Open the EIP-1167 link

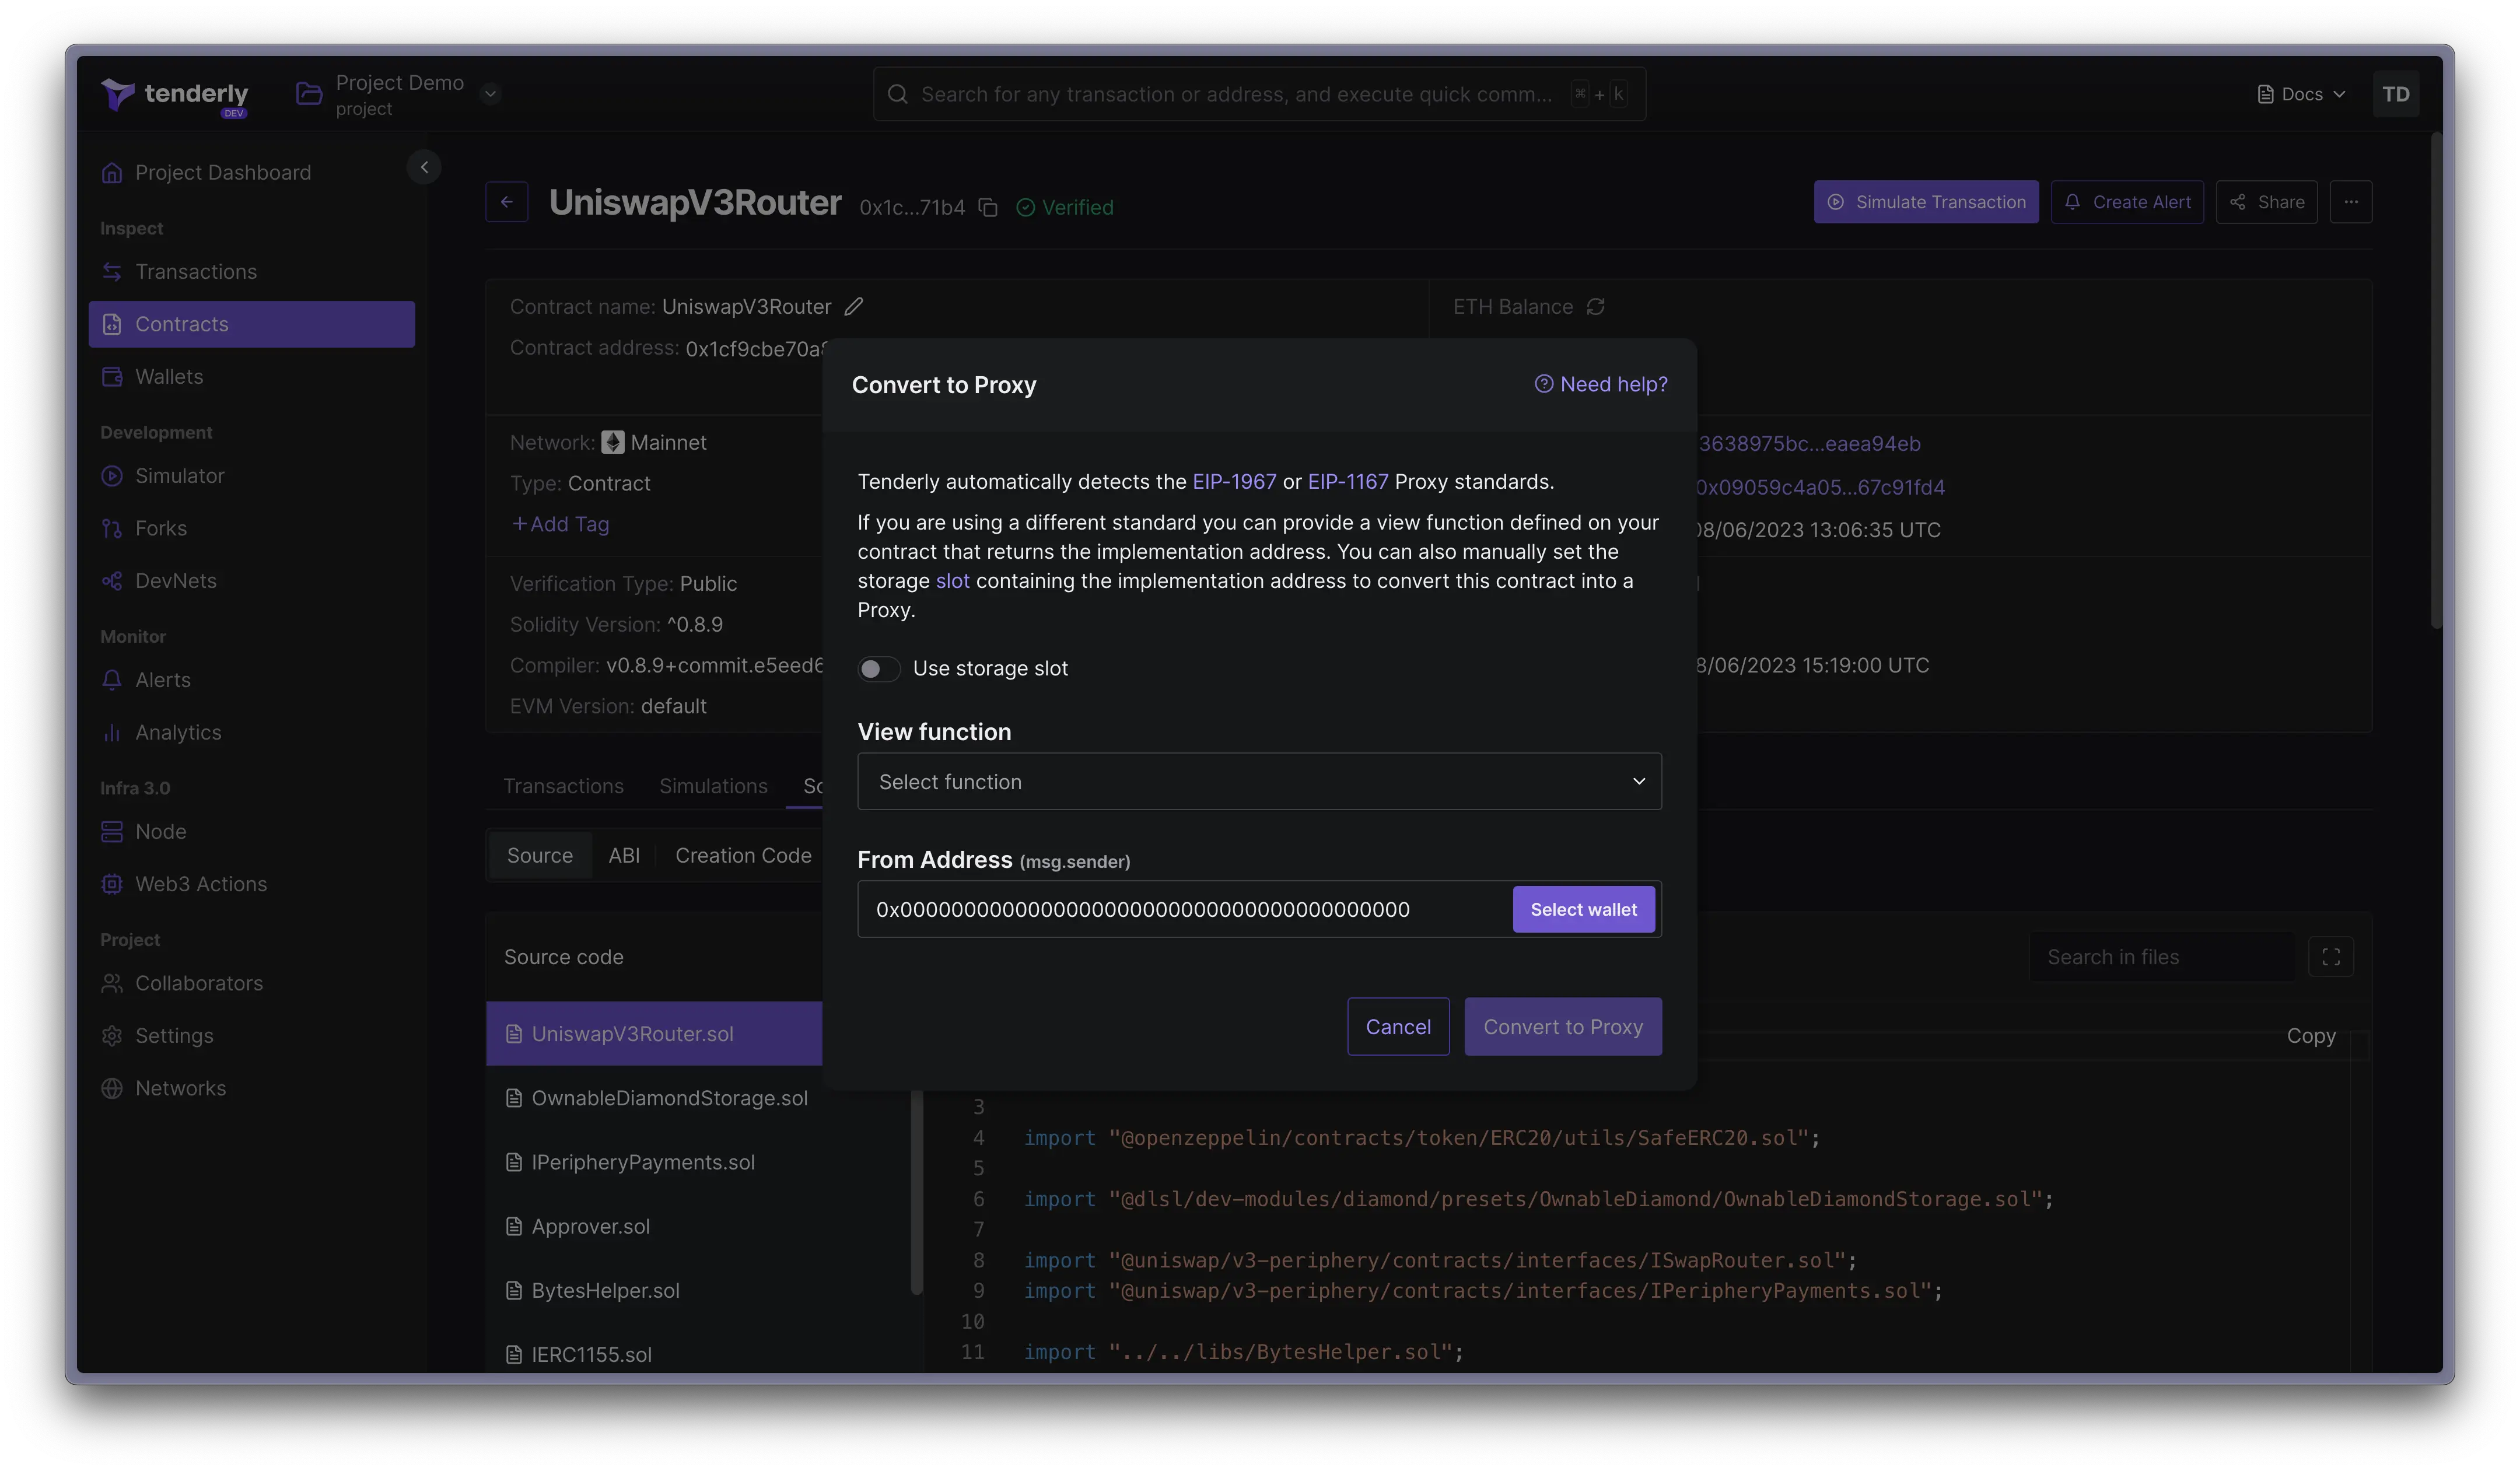pos(1348,482)
